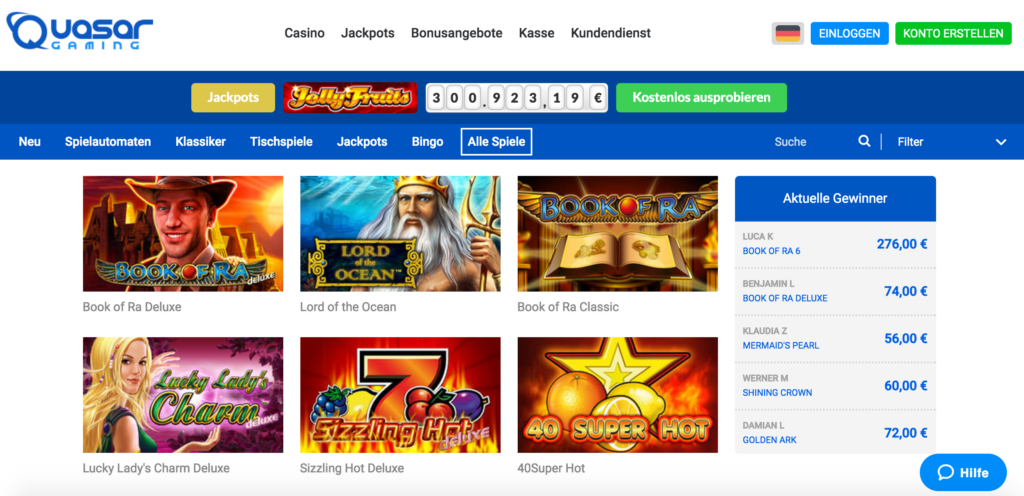
Task: Click the KONTO ERSTELLEN button
Action: [x=953, y=33]
